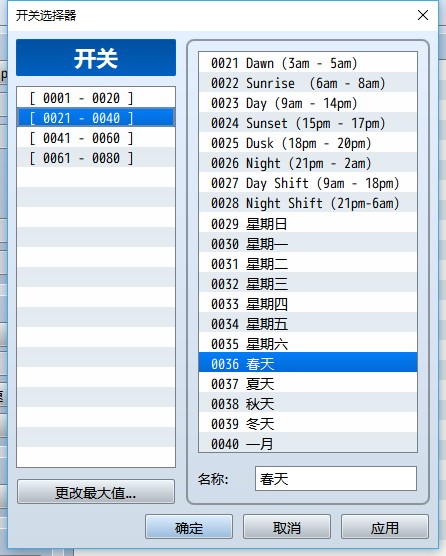
Task: Click the 名称 name input field
Action: click(x=335, y=479)
